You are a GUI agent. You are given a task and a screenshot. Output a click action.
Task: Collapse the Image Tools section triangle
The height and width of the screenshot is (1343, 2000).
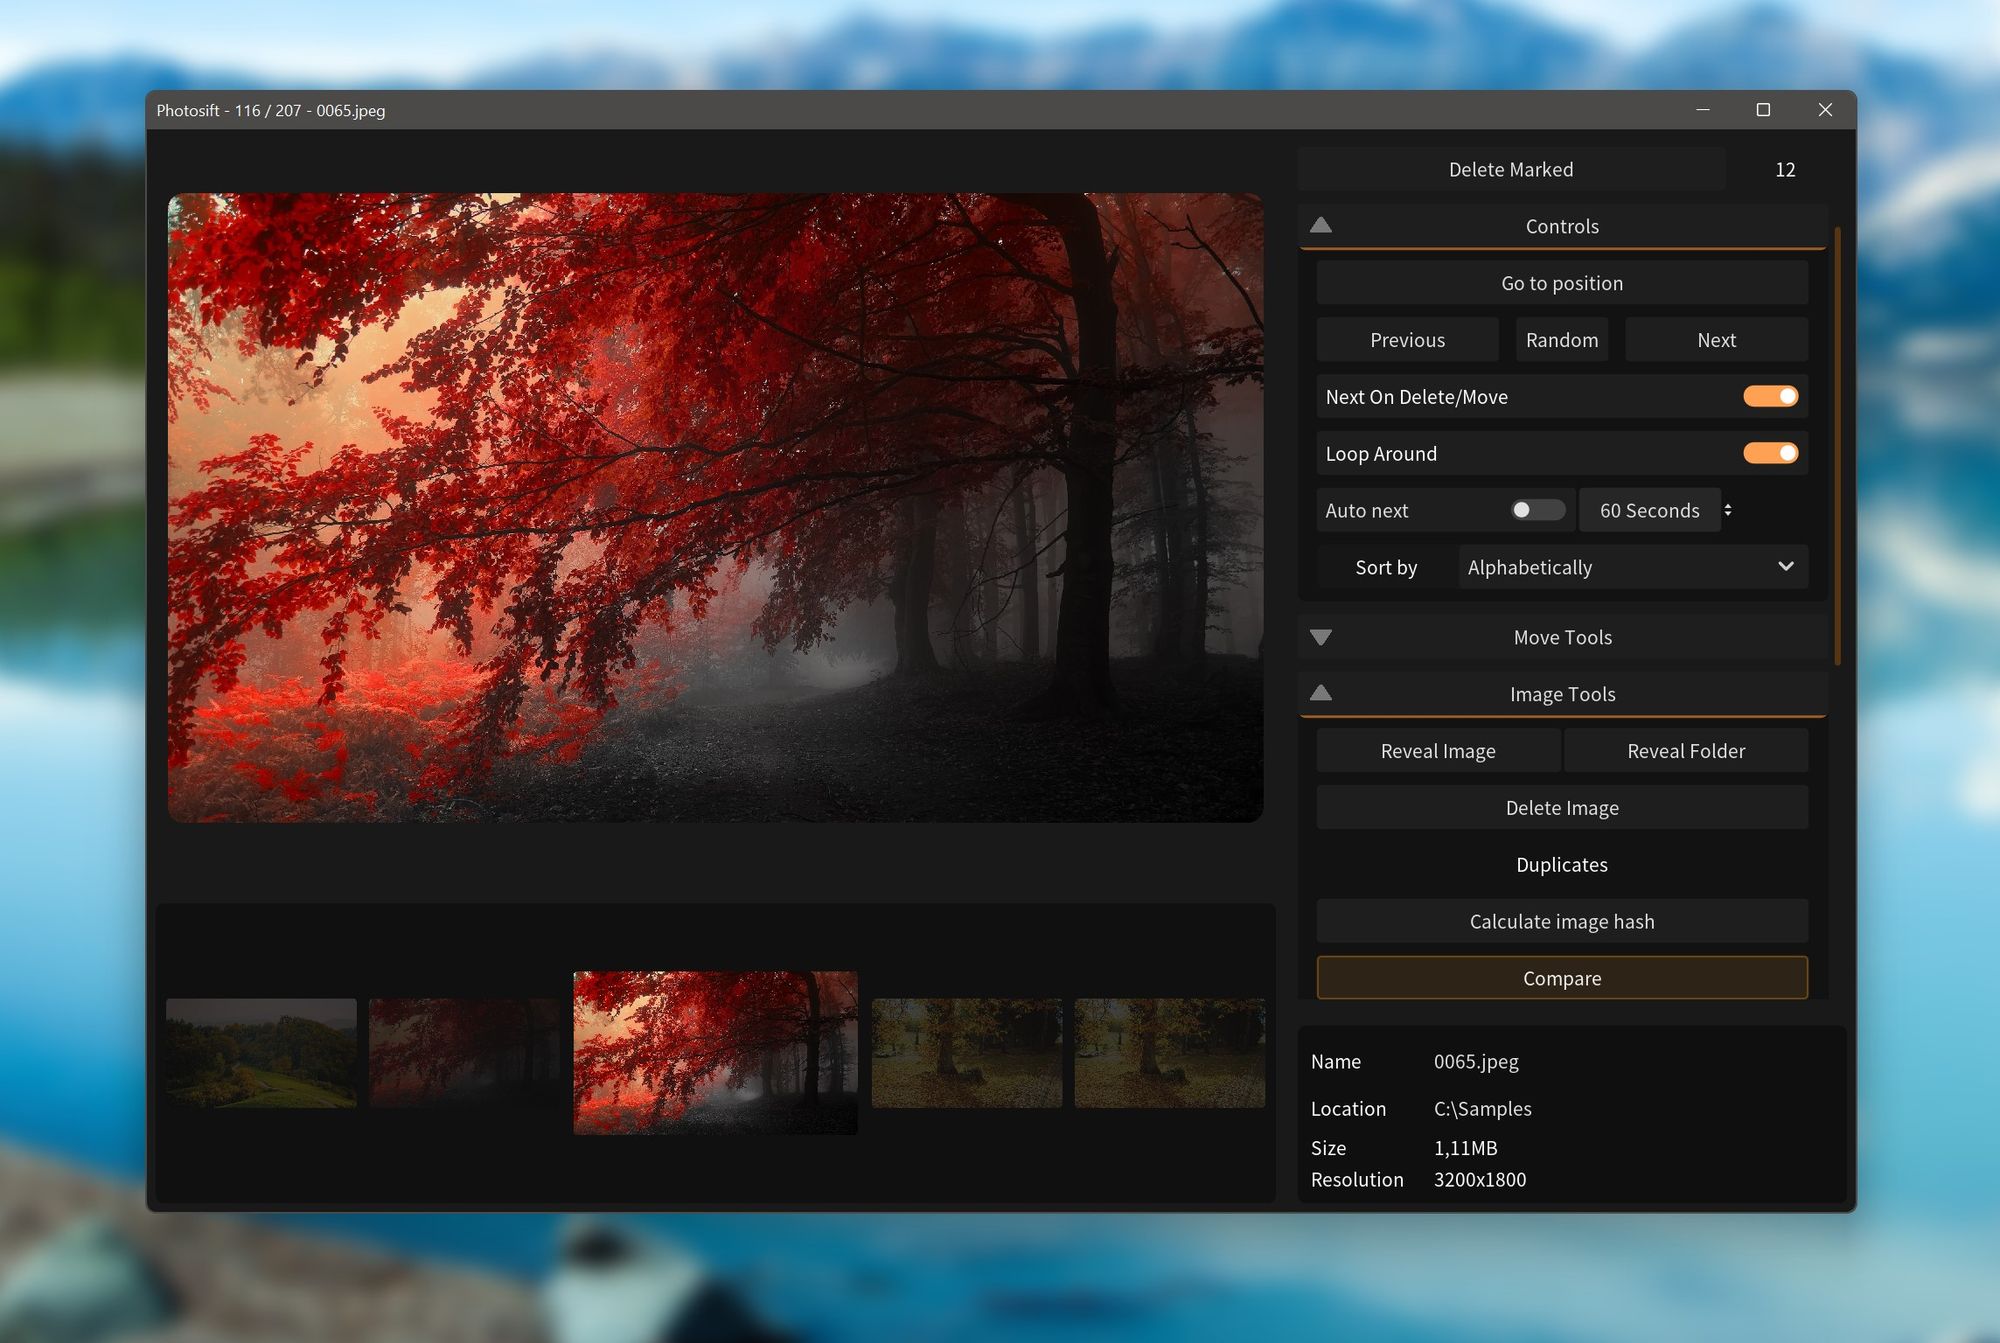click(x=1321, y=693)
